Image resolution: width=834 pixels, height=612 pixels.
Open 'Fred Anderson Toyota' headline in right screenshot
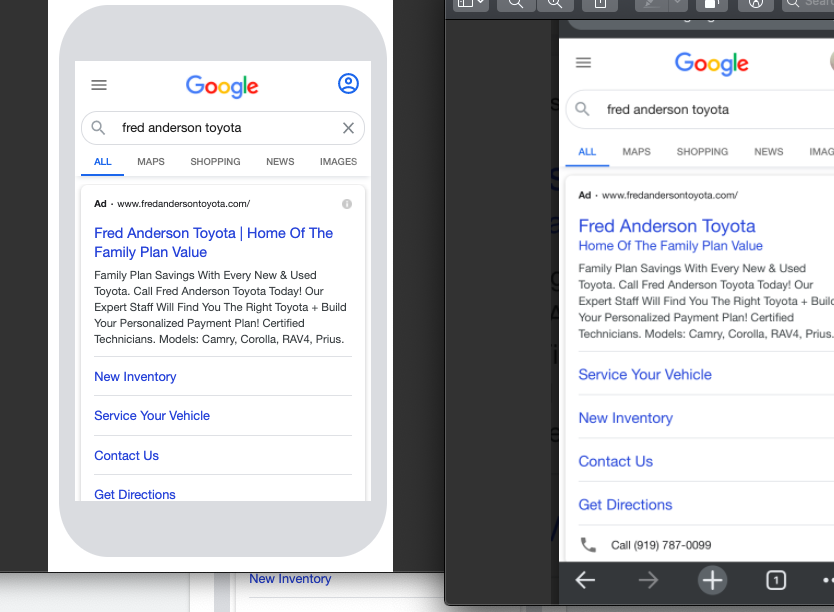click(x=667, y=226)
